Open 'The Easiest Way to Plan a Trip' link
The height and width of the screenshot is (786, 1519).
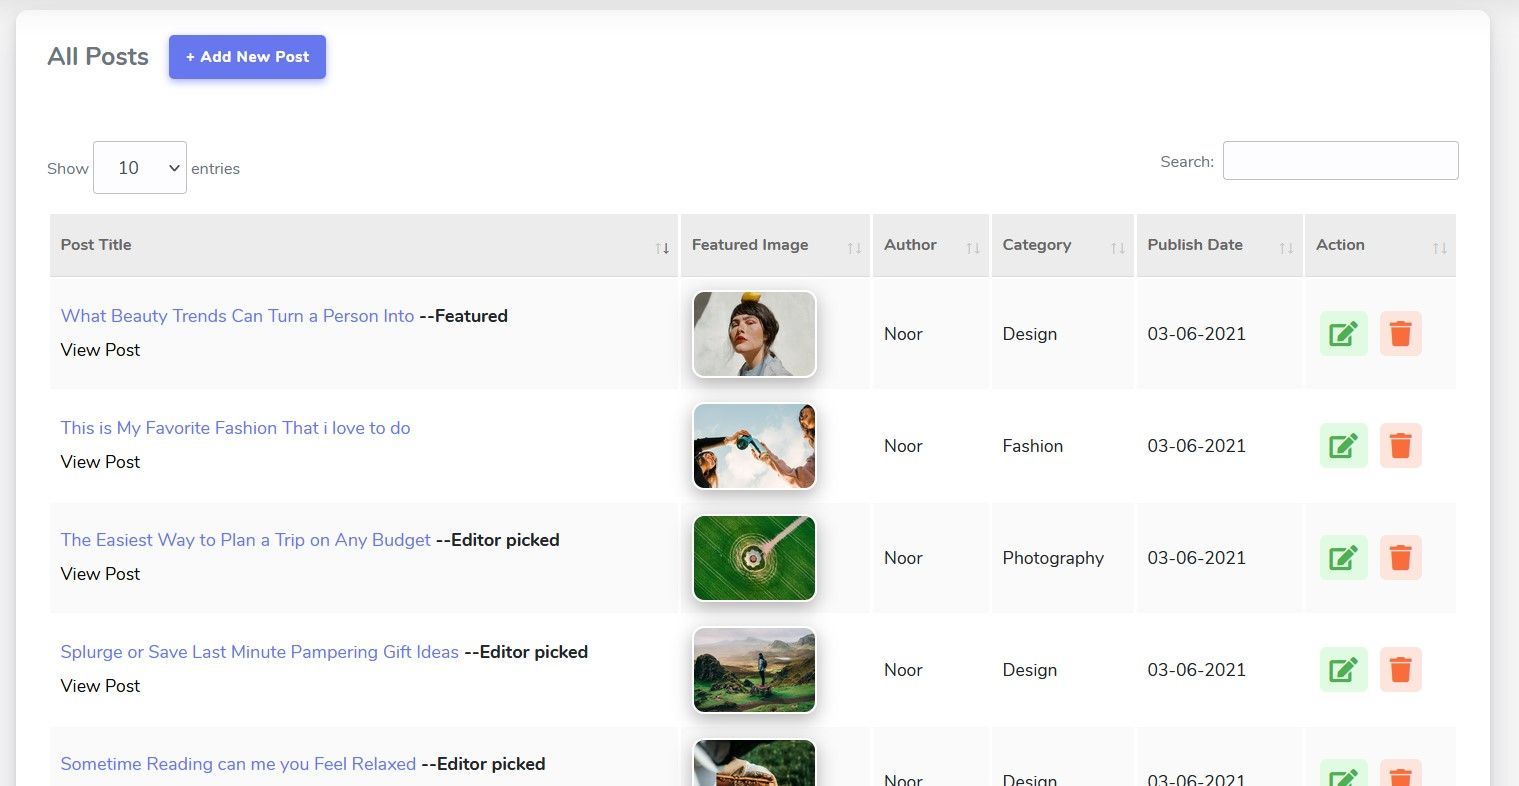coord(245,540)
